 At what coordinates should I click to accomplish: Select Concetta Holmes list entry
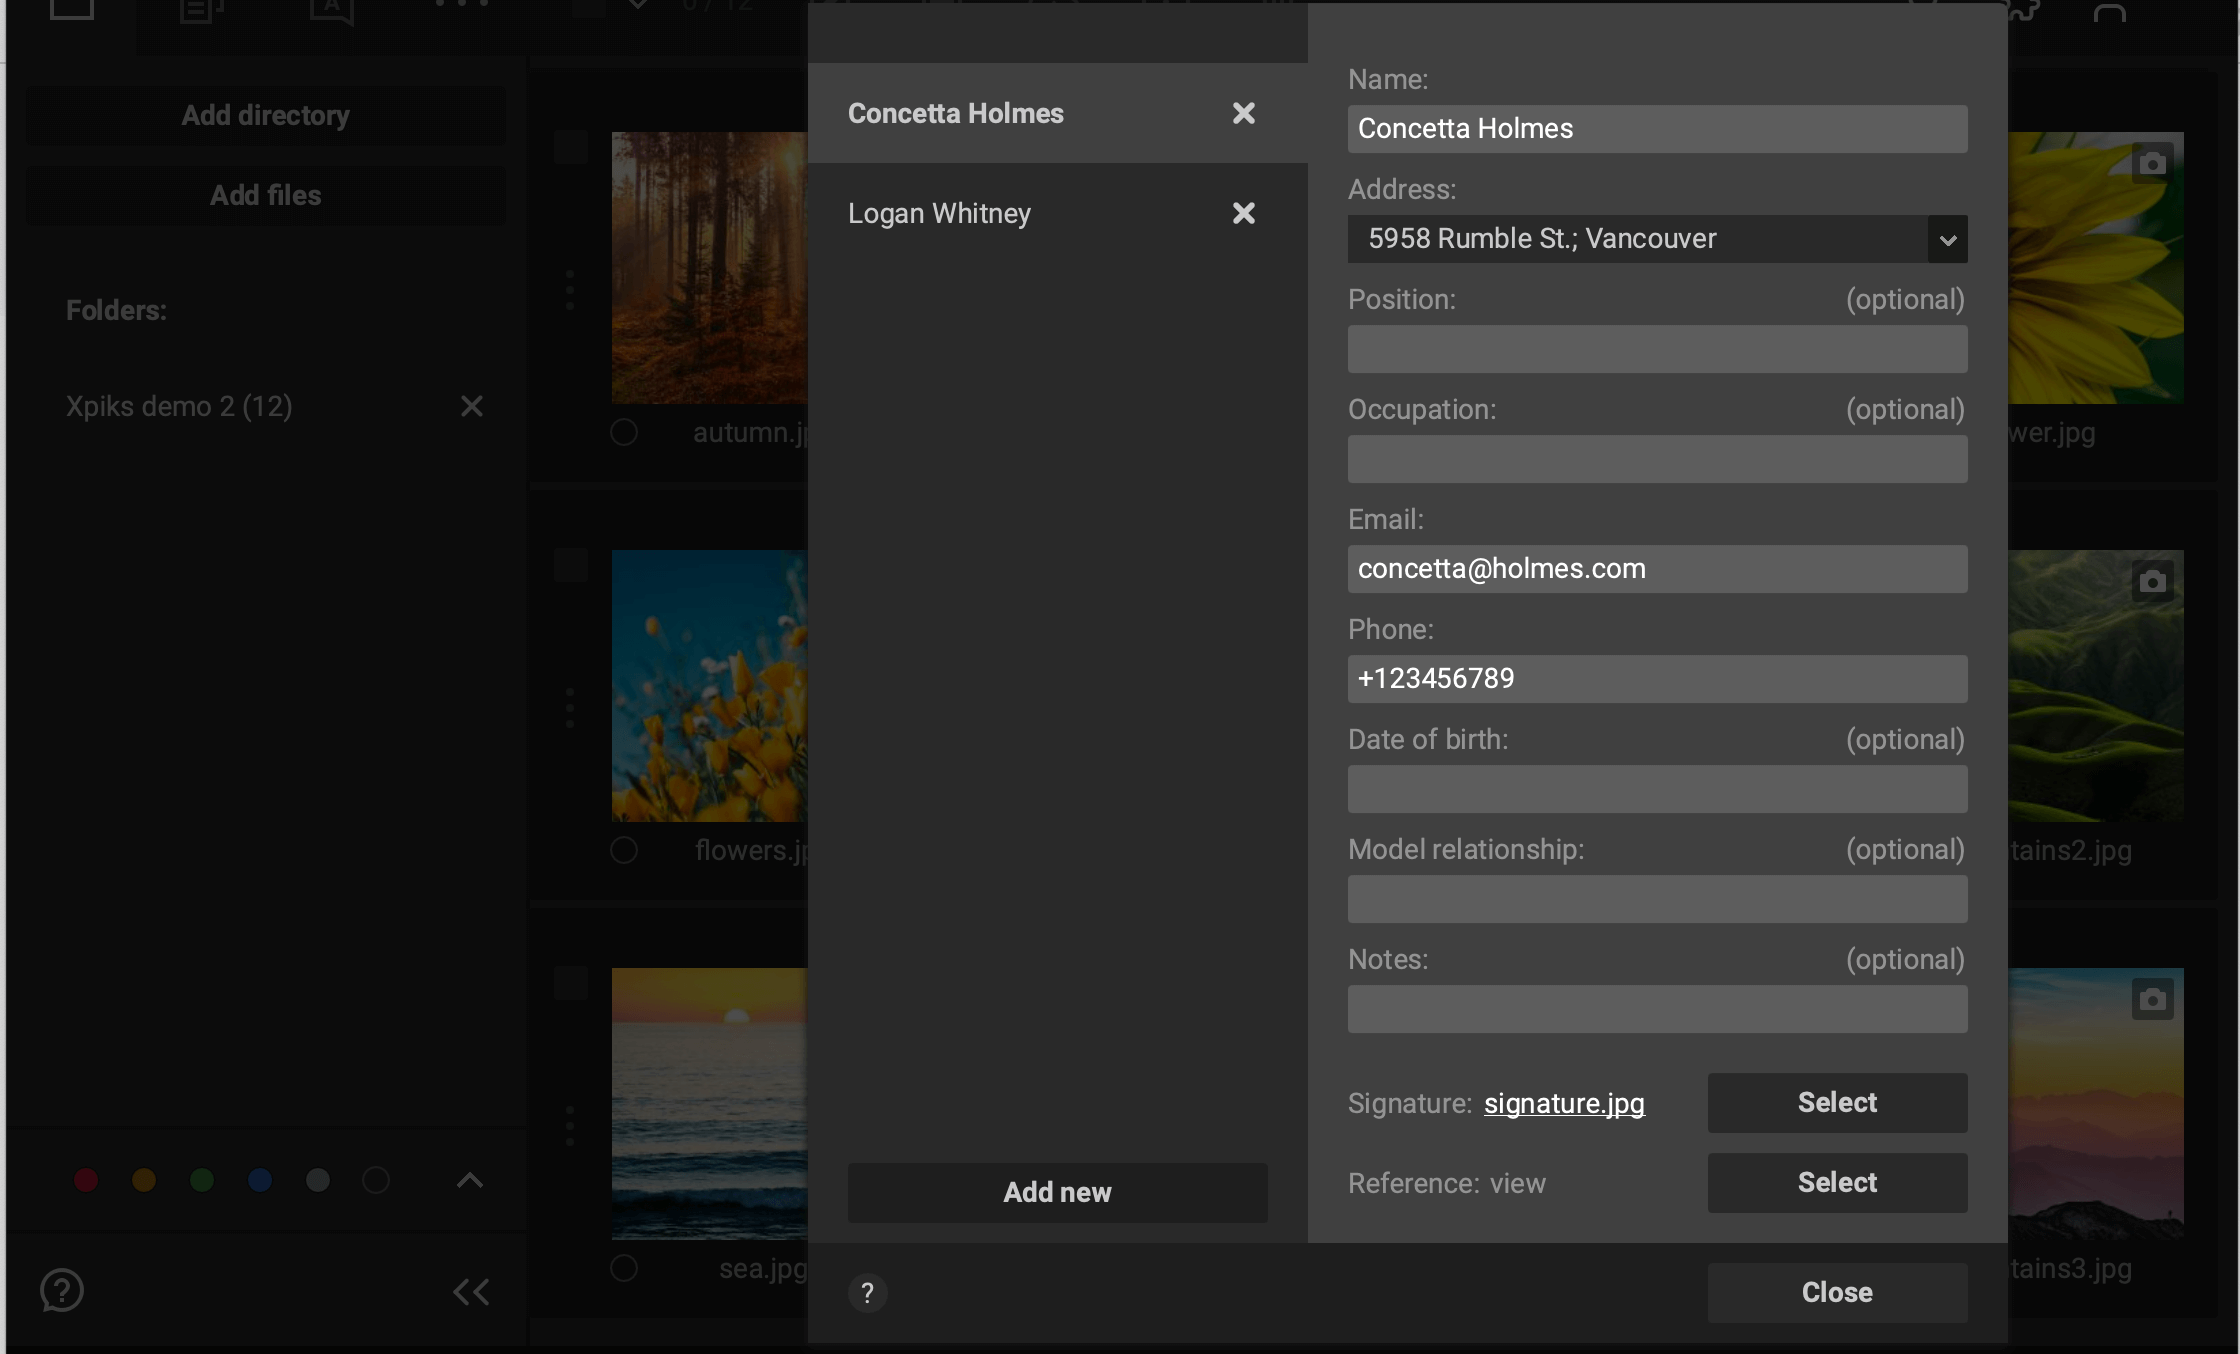click(x=955, y=113)
